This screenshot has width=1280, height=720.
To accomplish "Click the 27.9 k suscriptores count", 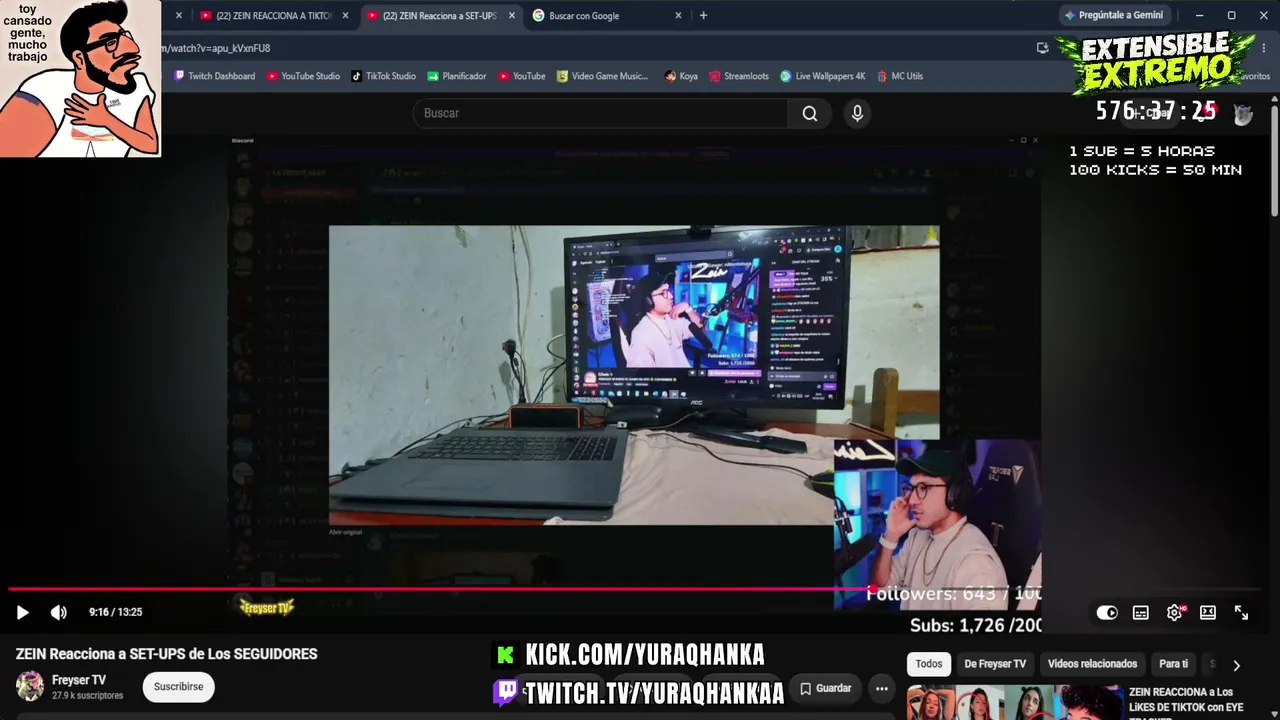I will 88,696.
